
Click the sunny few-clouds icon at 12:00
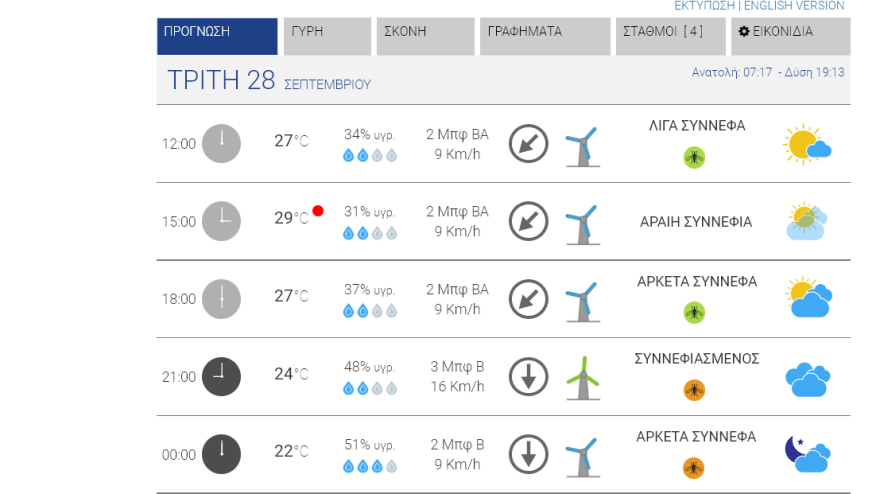pyautogui.click(x=807, y=145)
